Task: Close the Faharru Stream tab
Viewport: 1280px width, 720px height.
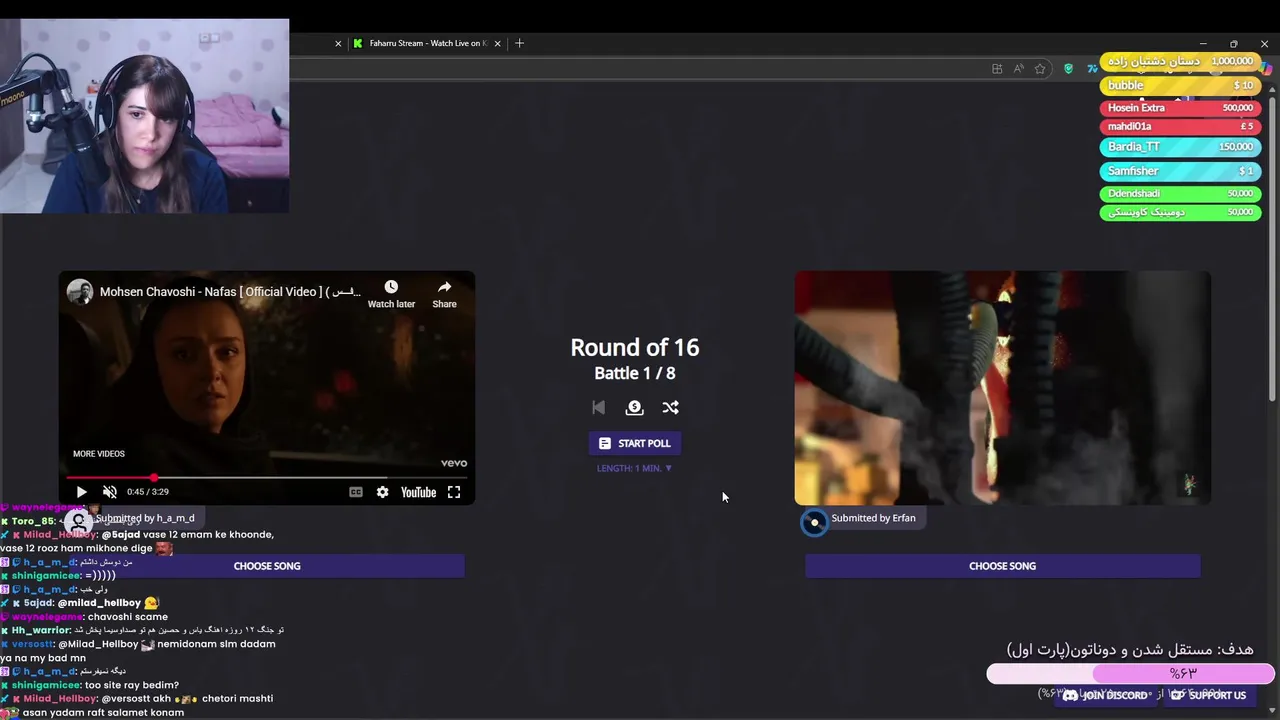Action: point(499,43)
